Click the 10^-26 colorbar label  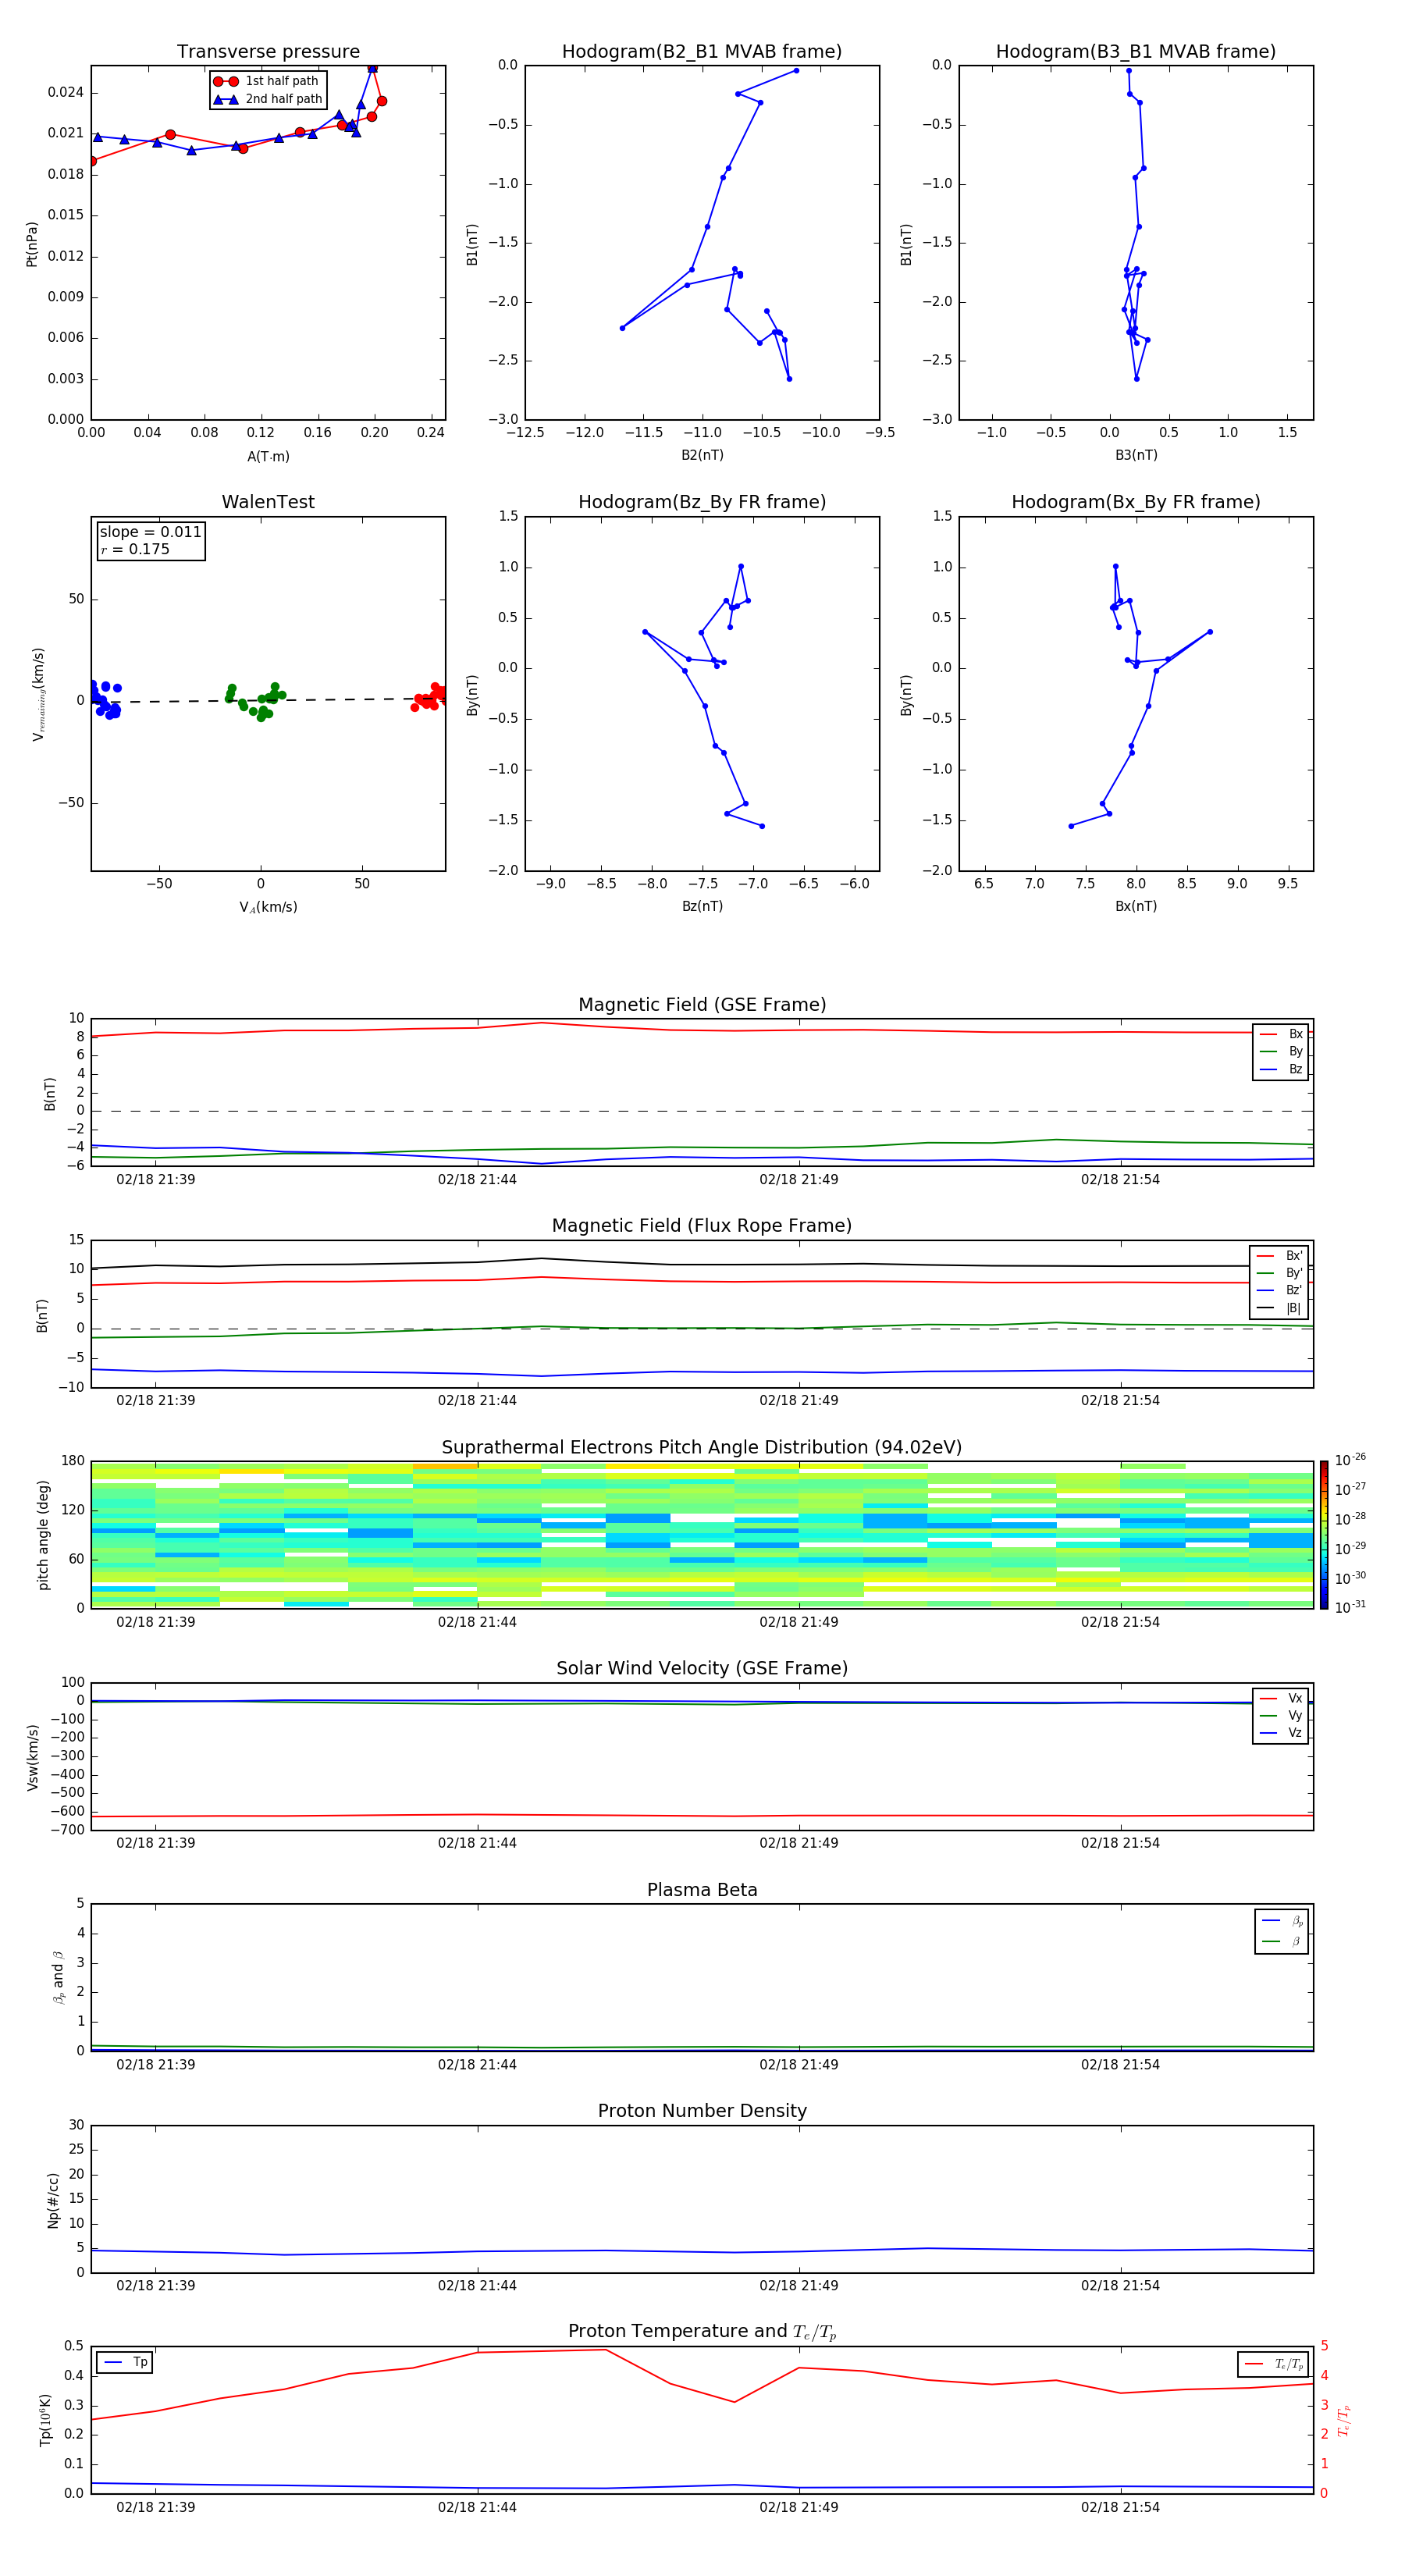[x=1350, y=1460]
